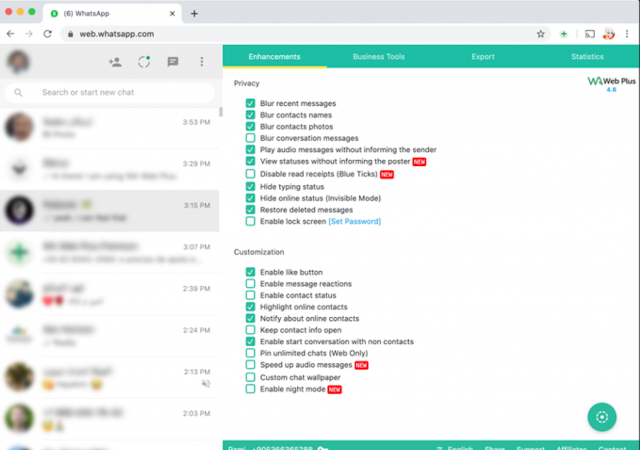Open the chat from 3:07 PM
The width and height of the screenshot is (640, 450).
109,252
